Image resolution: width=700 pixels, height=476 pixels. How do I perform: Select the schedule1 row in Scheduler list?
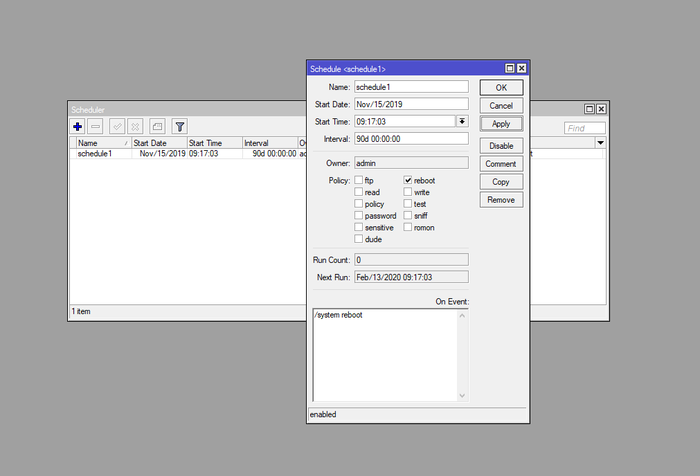click(x=188, y=154)
